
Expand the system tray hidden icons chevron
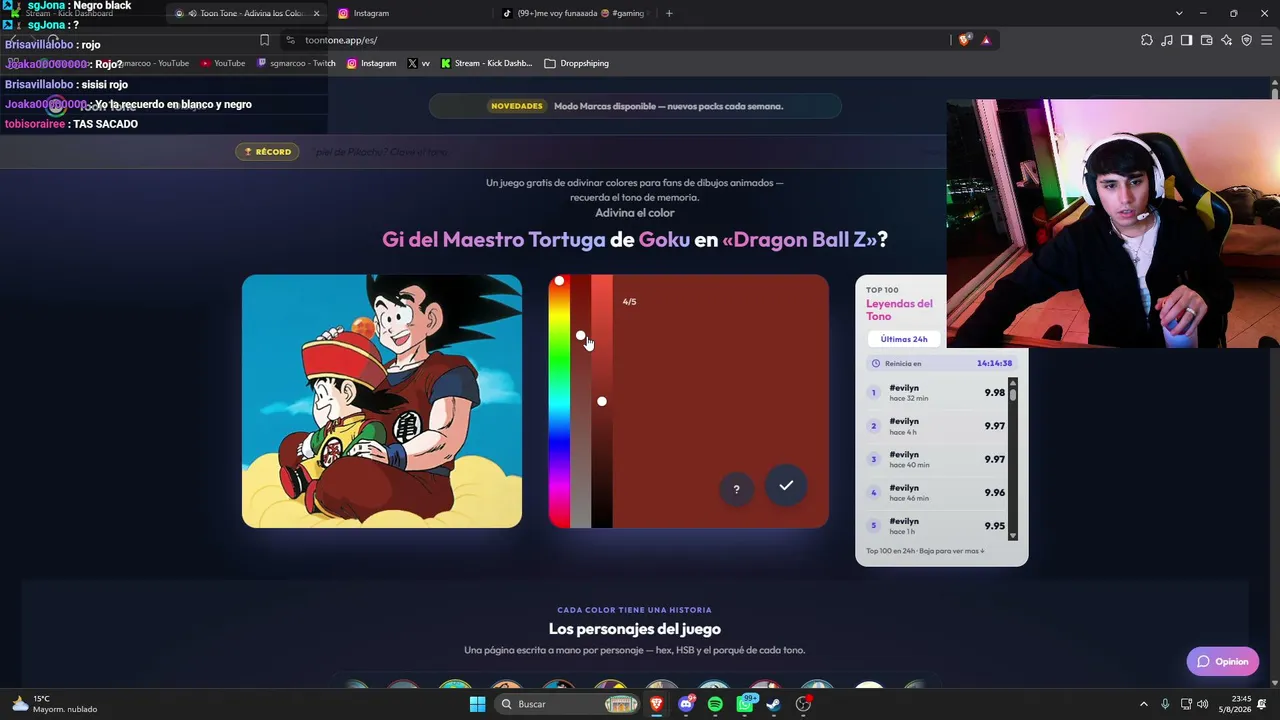click(1144, 704)
